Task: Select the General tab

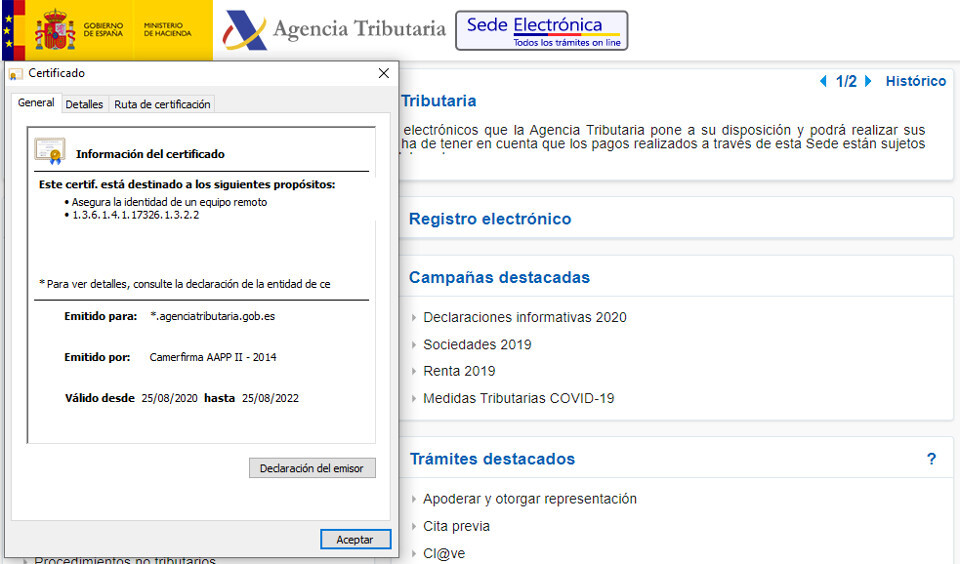Action: (x=36, y=103)
